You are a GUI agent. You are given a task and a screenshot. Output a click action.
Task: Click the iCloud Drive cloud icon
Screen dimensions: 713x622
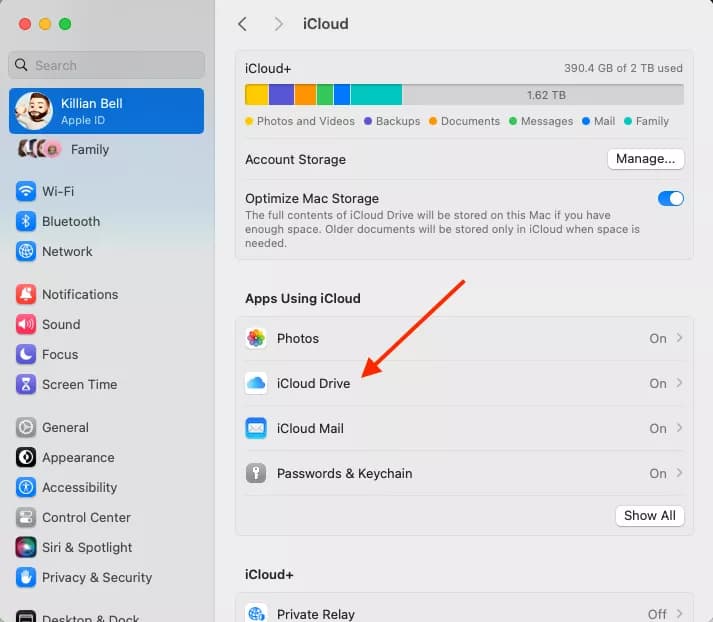pos(256,383)
